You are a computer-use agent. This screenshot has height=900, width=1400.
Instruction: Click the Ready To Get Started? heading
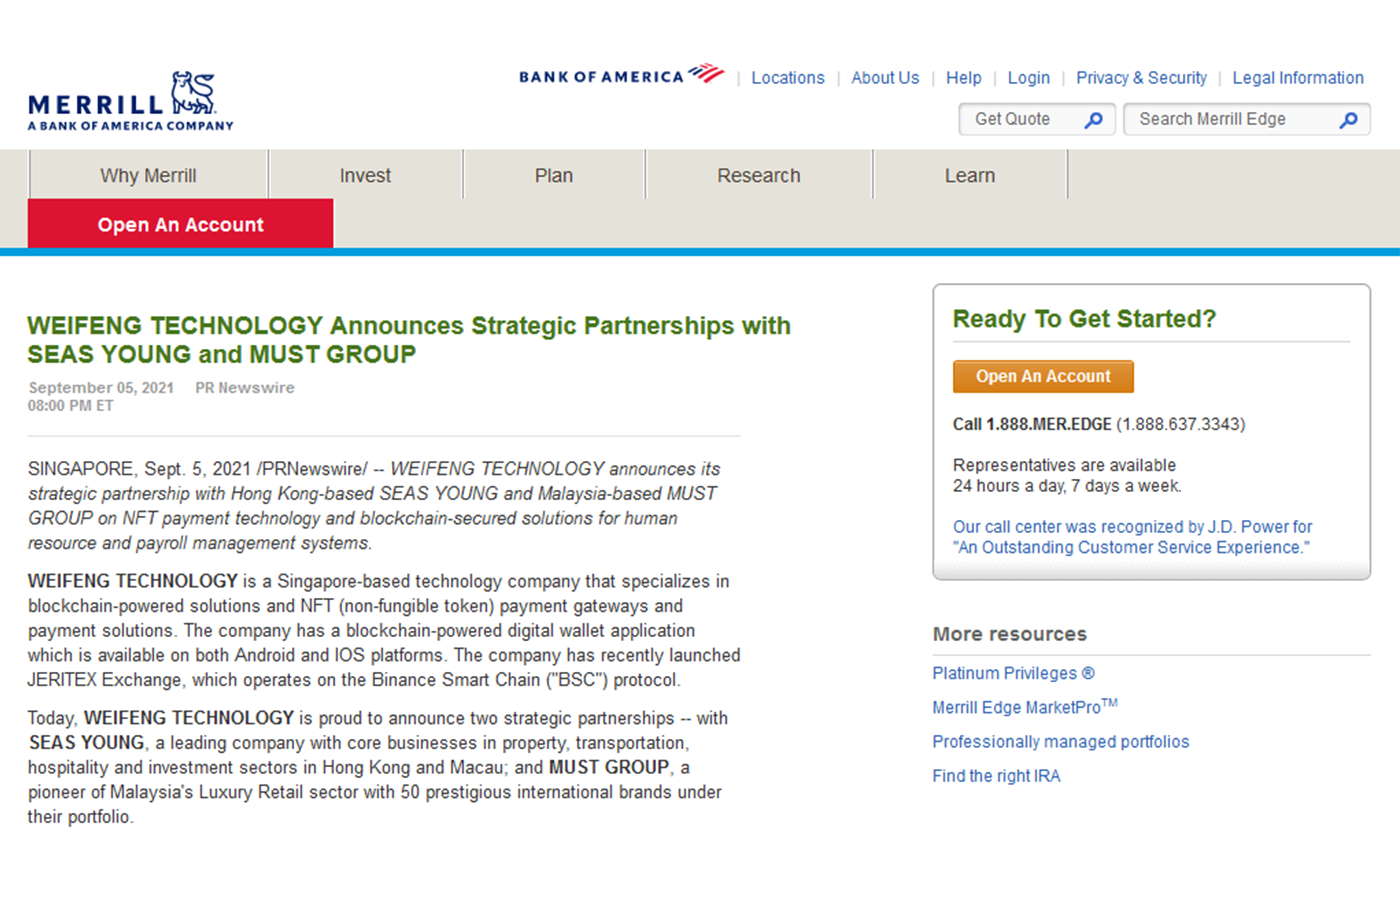click(1084, 319)
